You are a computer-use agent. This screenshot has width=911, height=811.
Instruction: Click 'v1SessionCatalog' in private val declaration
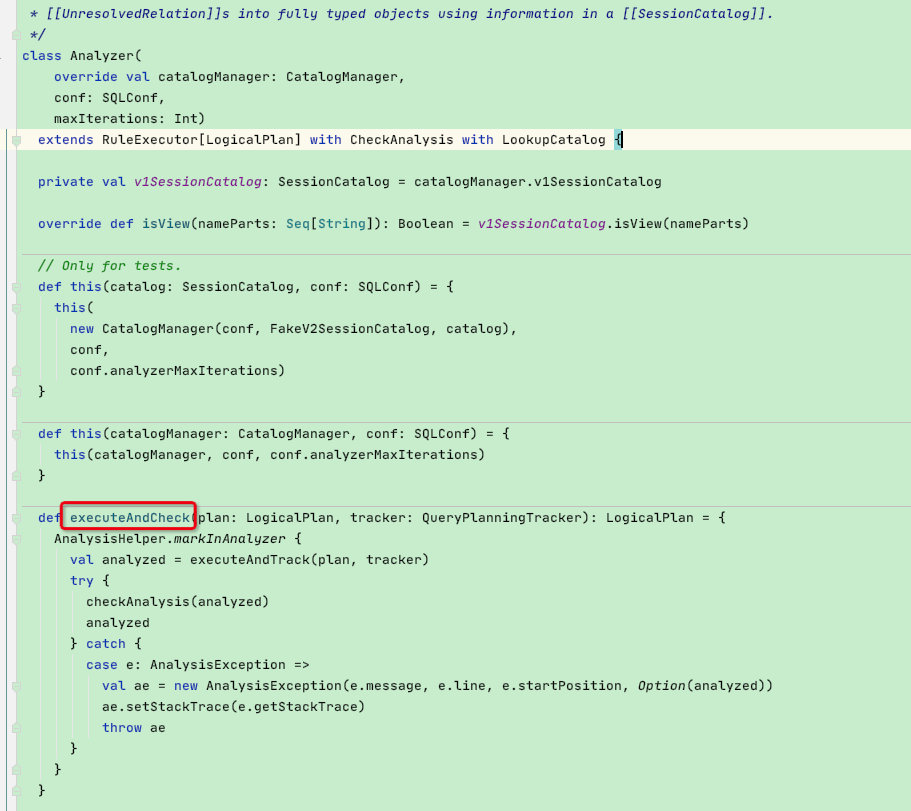(x=198, y=182)
